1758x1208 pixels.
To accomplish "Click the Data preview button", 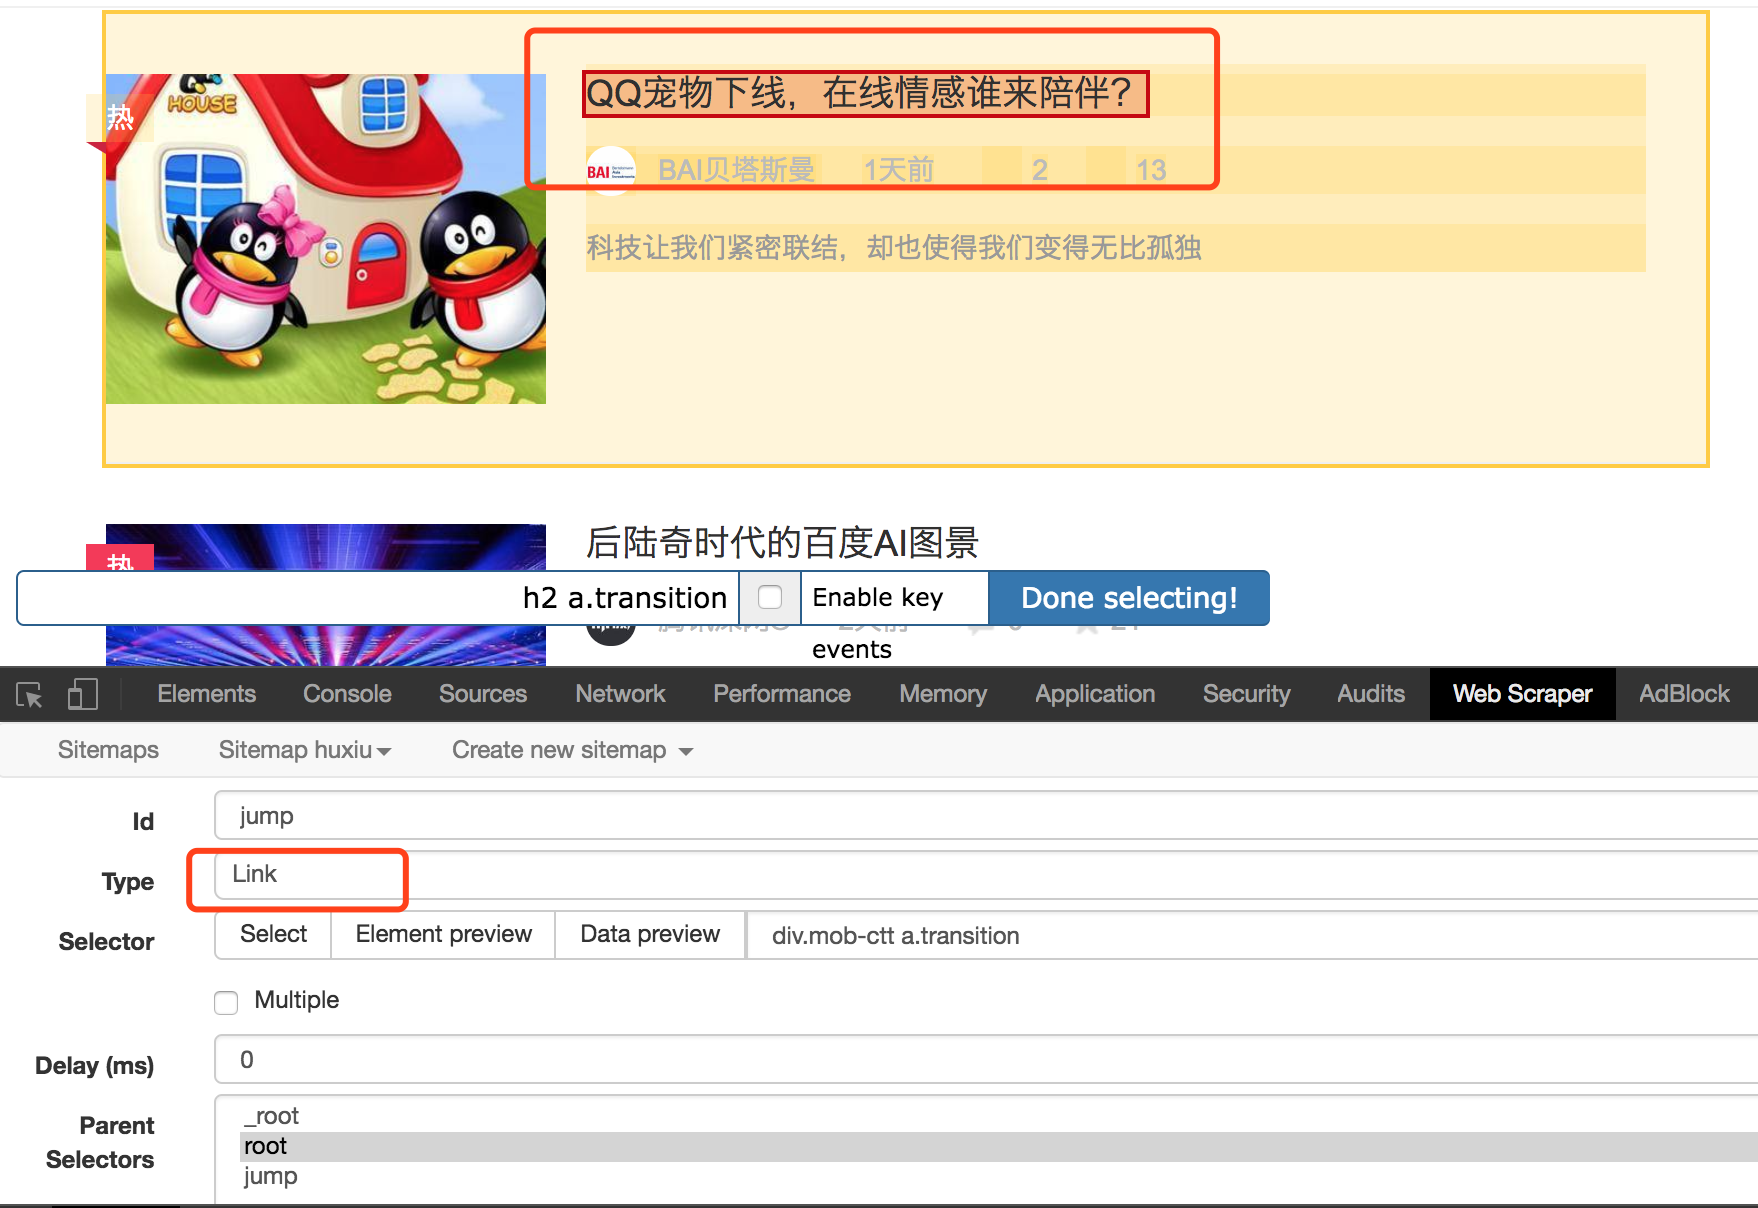I will 650,935.
